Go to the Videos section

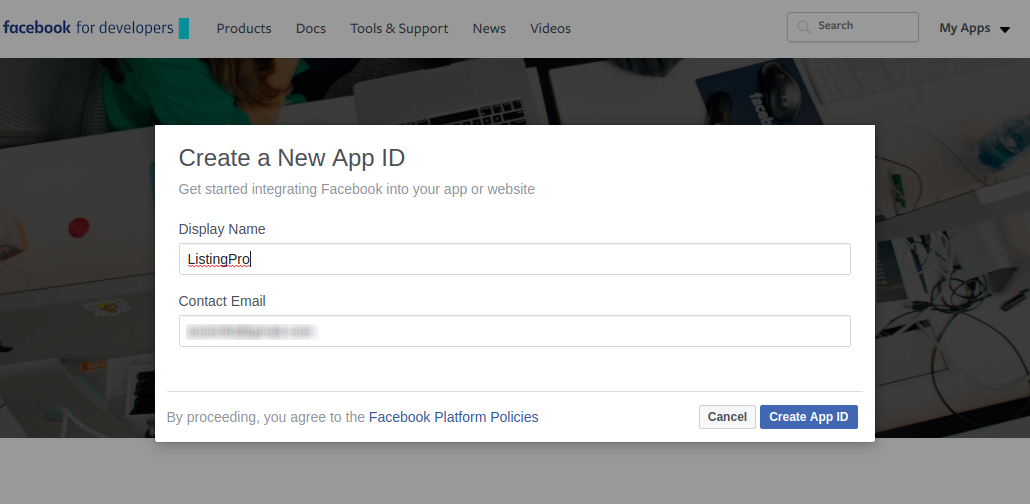point(550,28)
